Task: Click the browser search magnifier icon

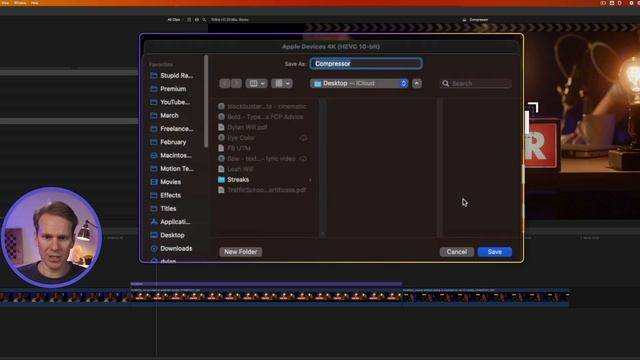Action: click(x=204, y=20)
